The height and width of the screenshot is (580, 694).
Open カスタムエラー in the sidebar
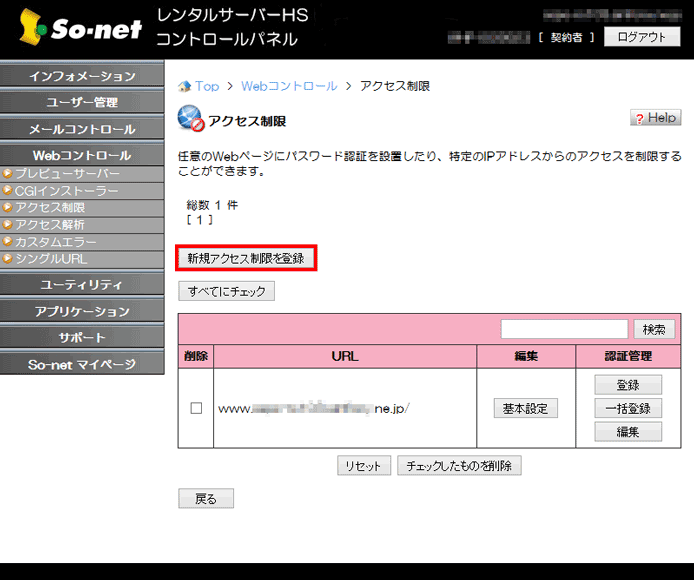tap(57, 242)
